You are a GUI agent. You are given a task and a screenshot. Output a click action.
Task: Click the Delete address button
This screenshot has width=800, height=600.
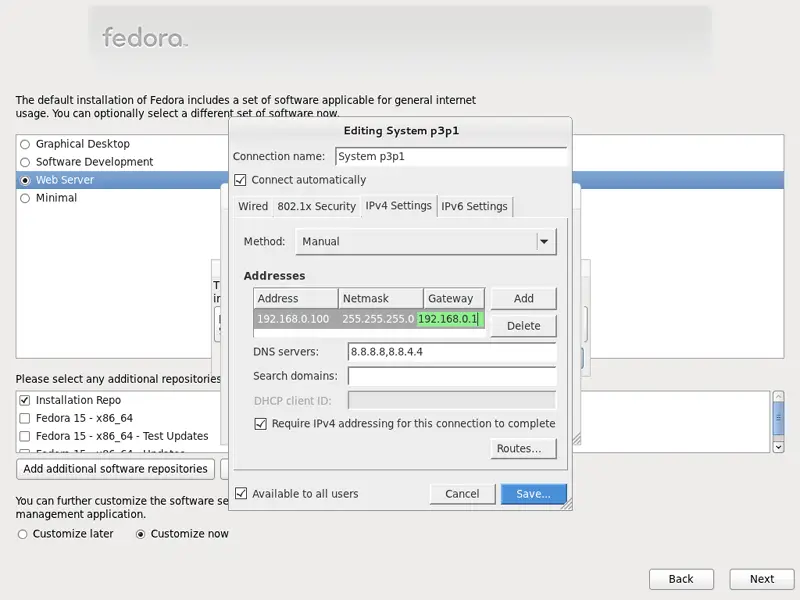(523, 326)
